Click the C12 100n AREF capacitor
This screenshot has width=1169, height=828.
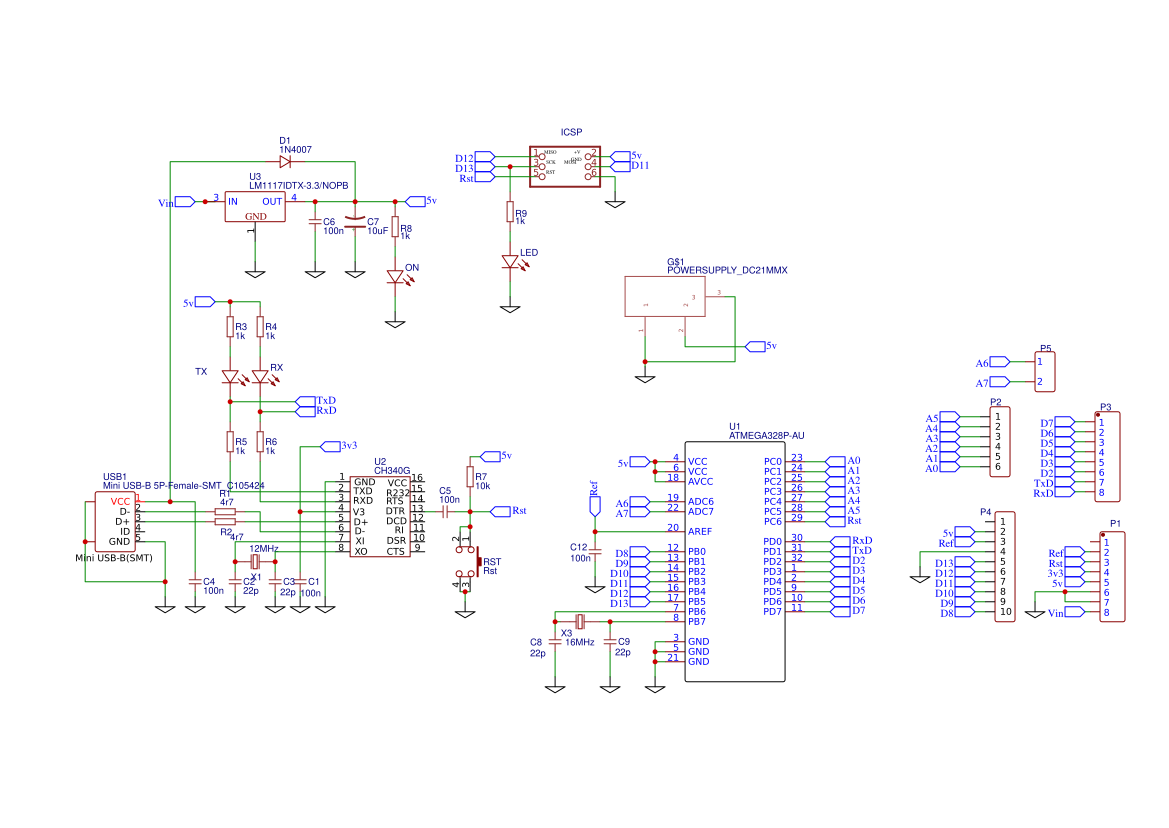595,552
